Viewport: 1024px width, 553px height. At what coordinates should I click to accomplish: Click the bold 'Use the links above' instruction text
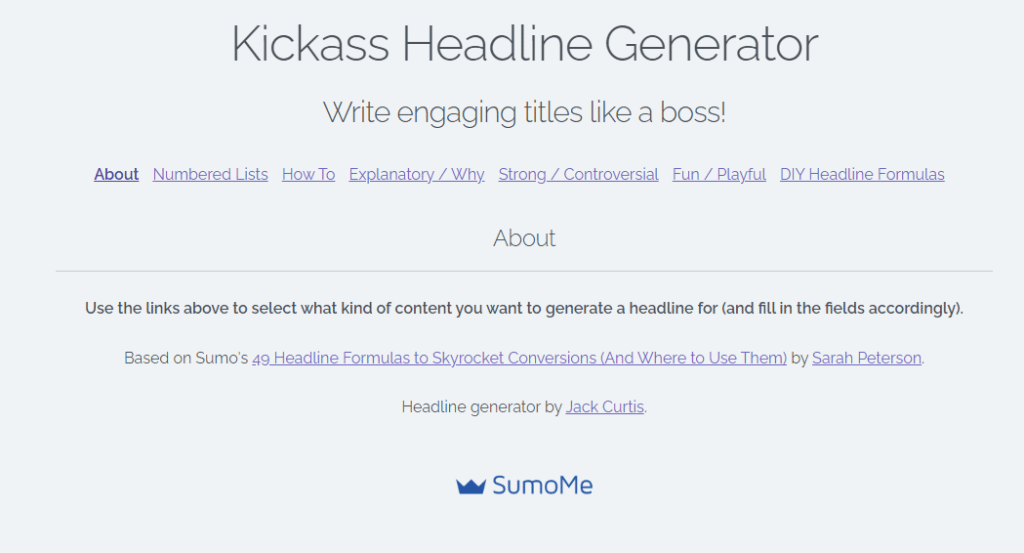click(524, 308)
